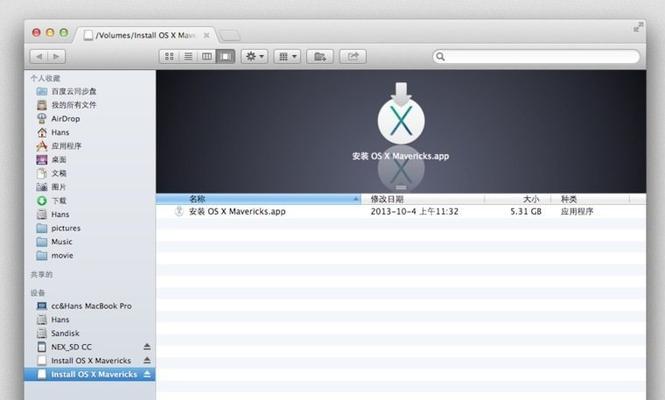This screenshot has width=665, height=400.
Task: Sort by the 名称 column header
Action: pos(258,199)
